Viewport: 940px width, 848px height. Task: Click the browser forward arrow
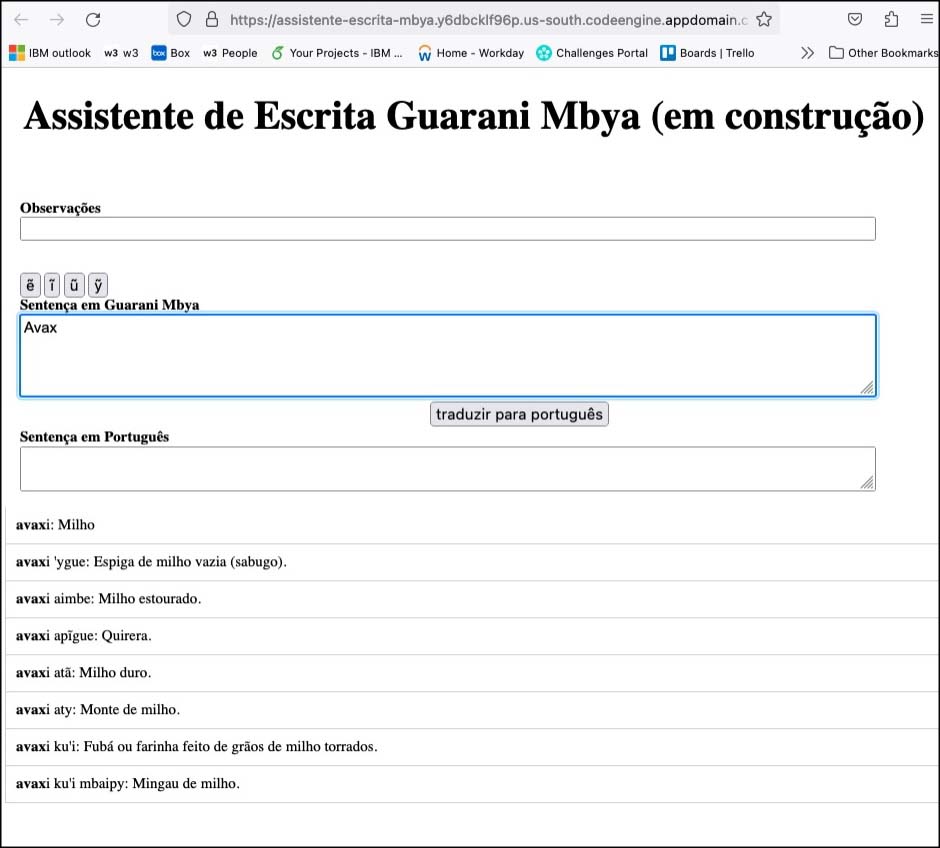57,20
